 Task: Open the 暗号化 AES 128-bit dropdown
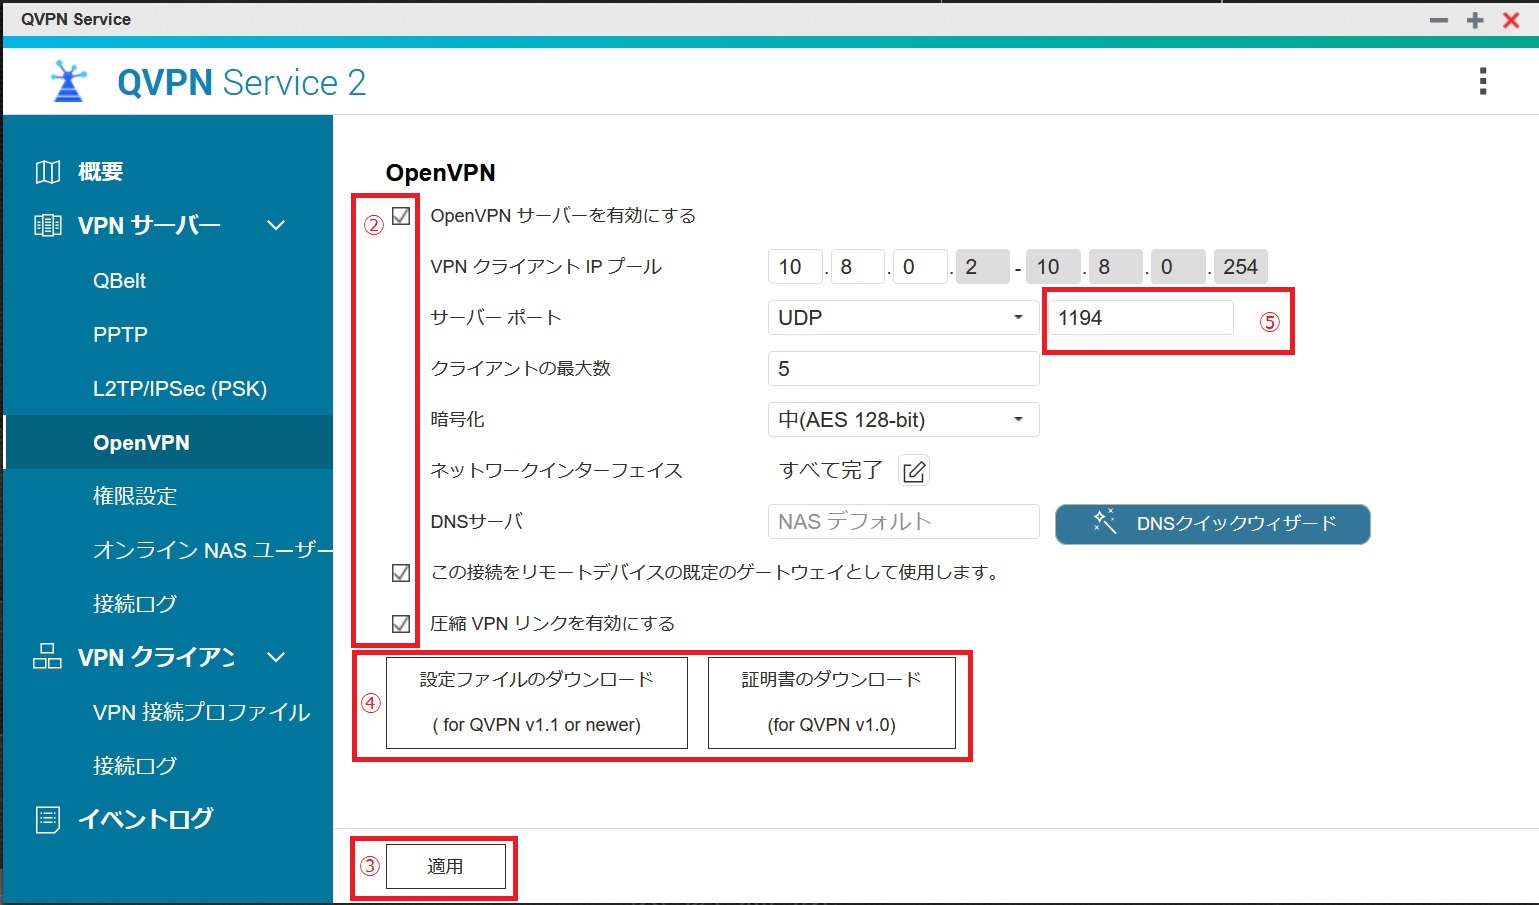coord(903,420)
